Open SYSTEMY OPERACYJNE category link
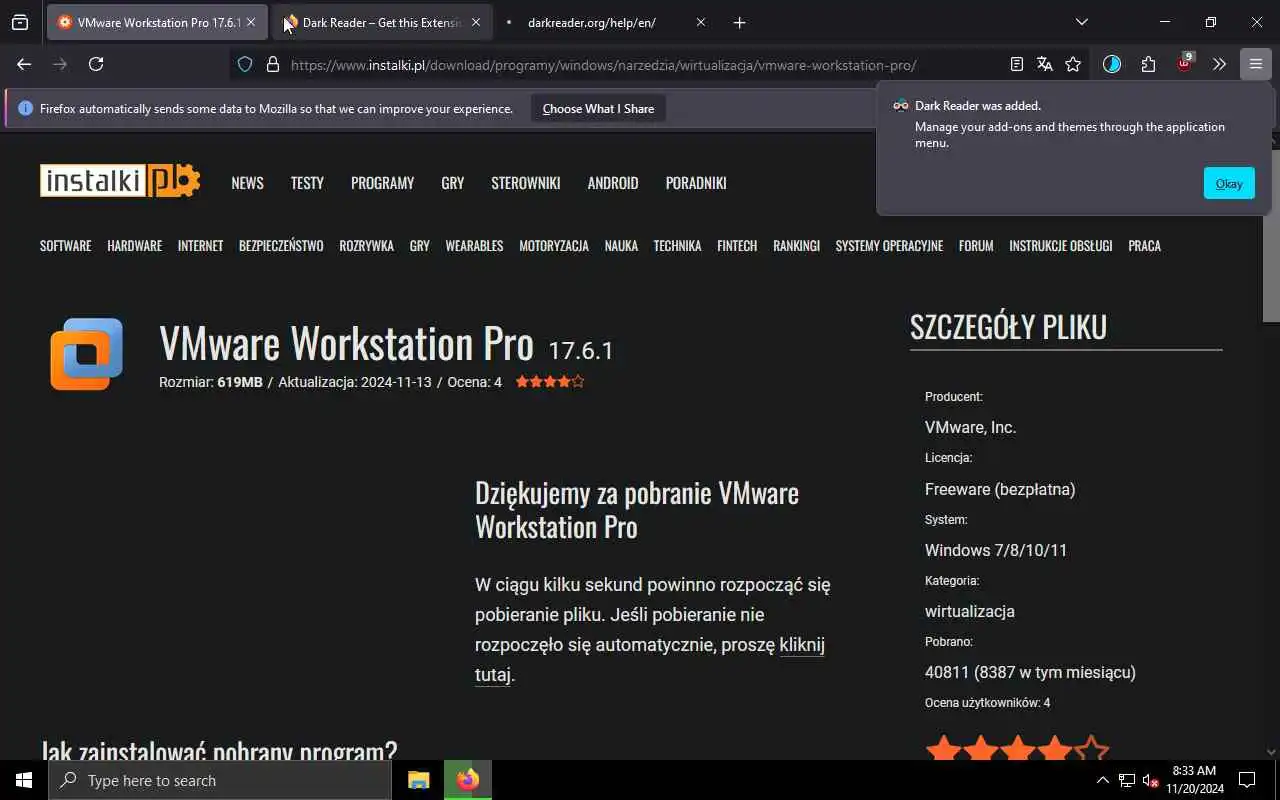This screenshot has height=800, width=1280. click(889, 246)
